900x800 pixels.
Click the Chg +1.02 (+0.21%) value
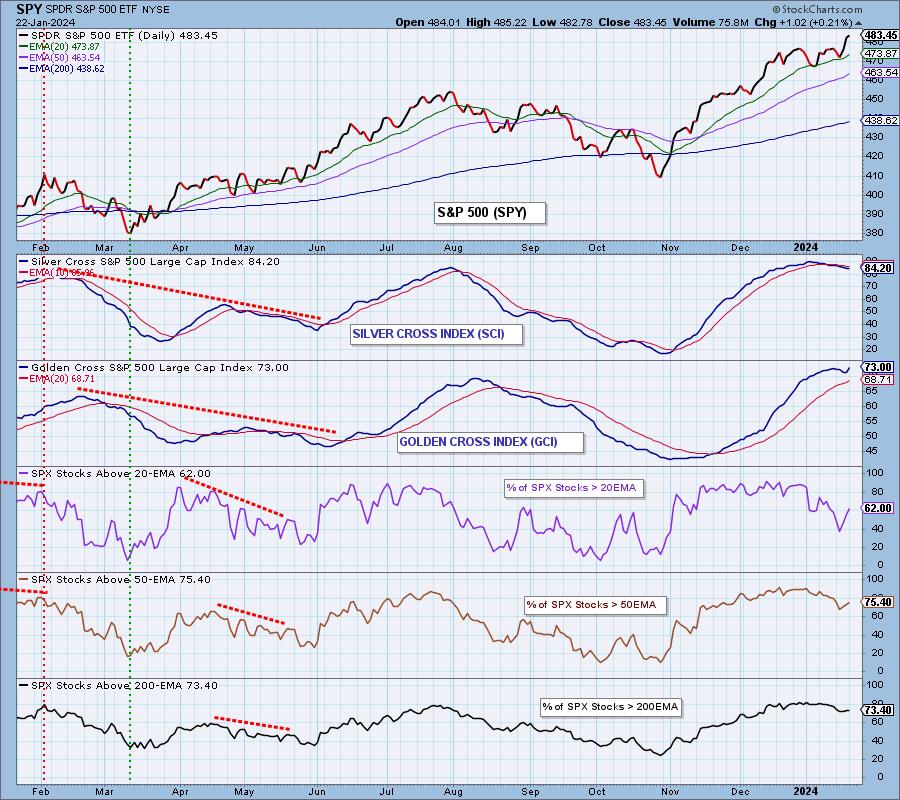click(x=804, y=22)
